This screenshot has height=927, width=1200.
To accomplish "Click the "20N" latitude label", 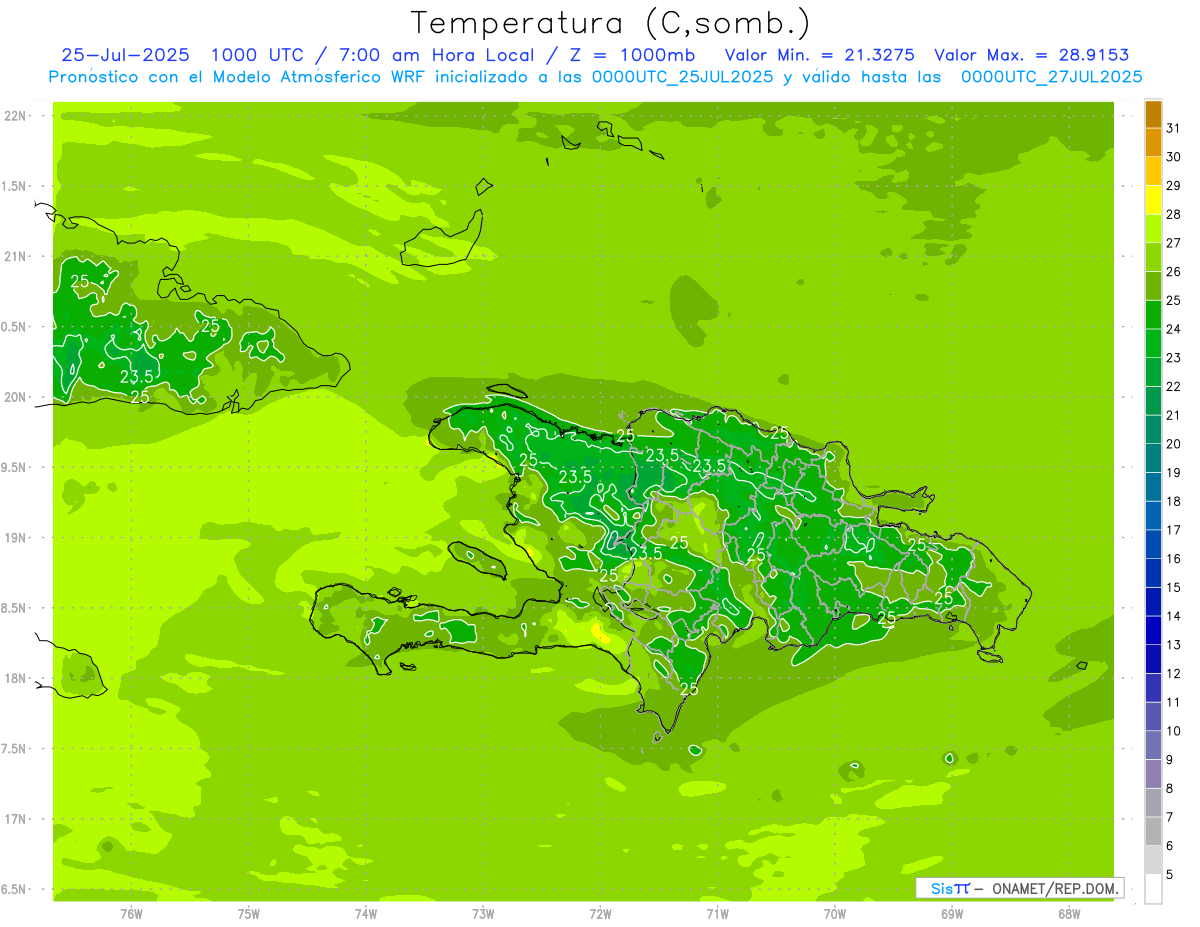I will click(16, 397).
